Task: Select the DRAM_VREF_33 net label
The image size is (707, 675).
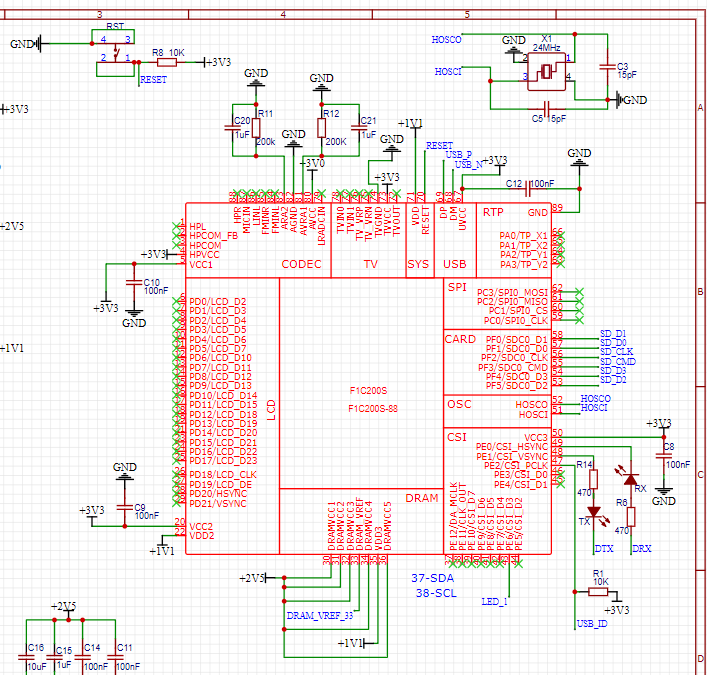Action: [320, 615]
